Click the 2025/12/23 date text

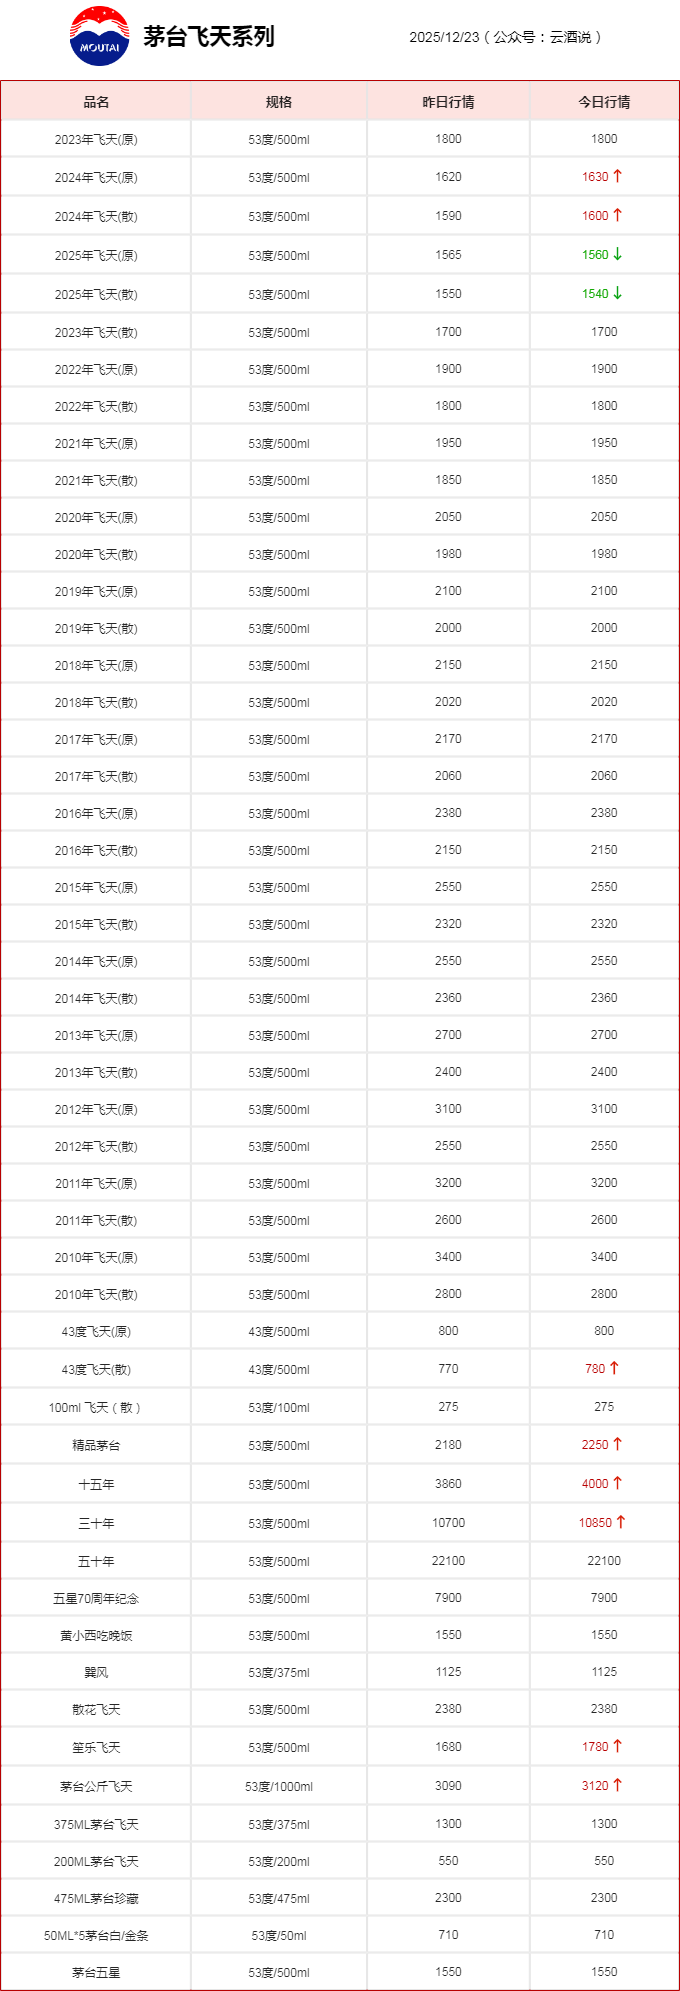(444, 37)
